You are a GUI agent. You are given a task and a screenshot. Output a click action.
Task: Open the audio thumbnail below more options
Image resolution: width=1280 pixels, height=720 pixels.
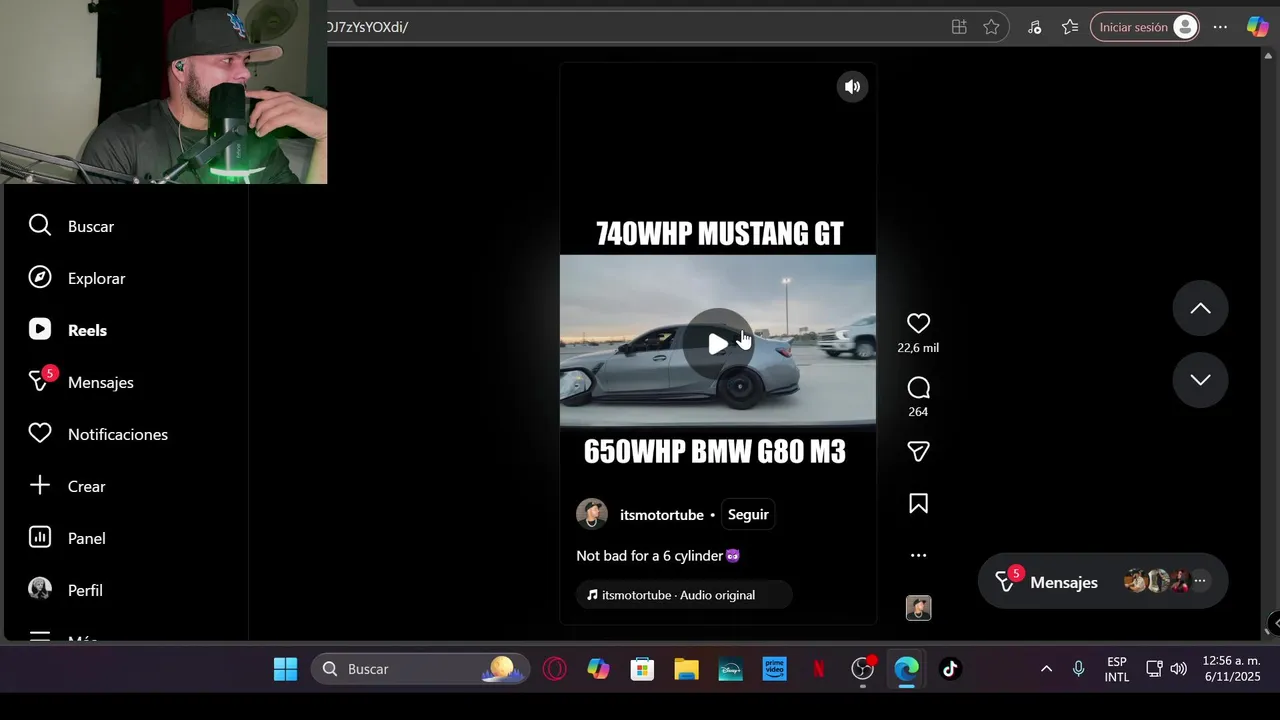918,608
